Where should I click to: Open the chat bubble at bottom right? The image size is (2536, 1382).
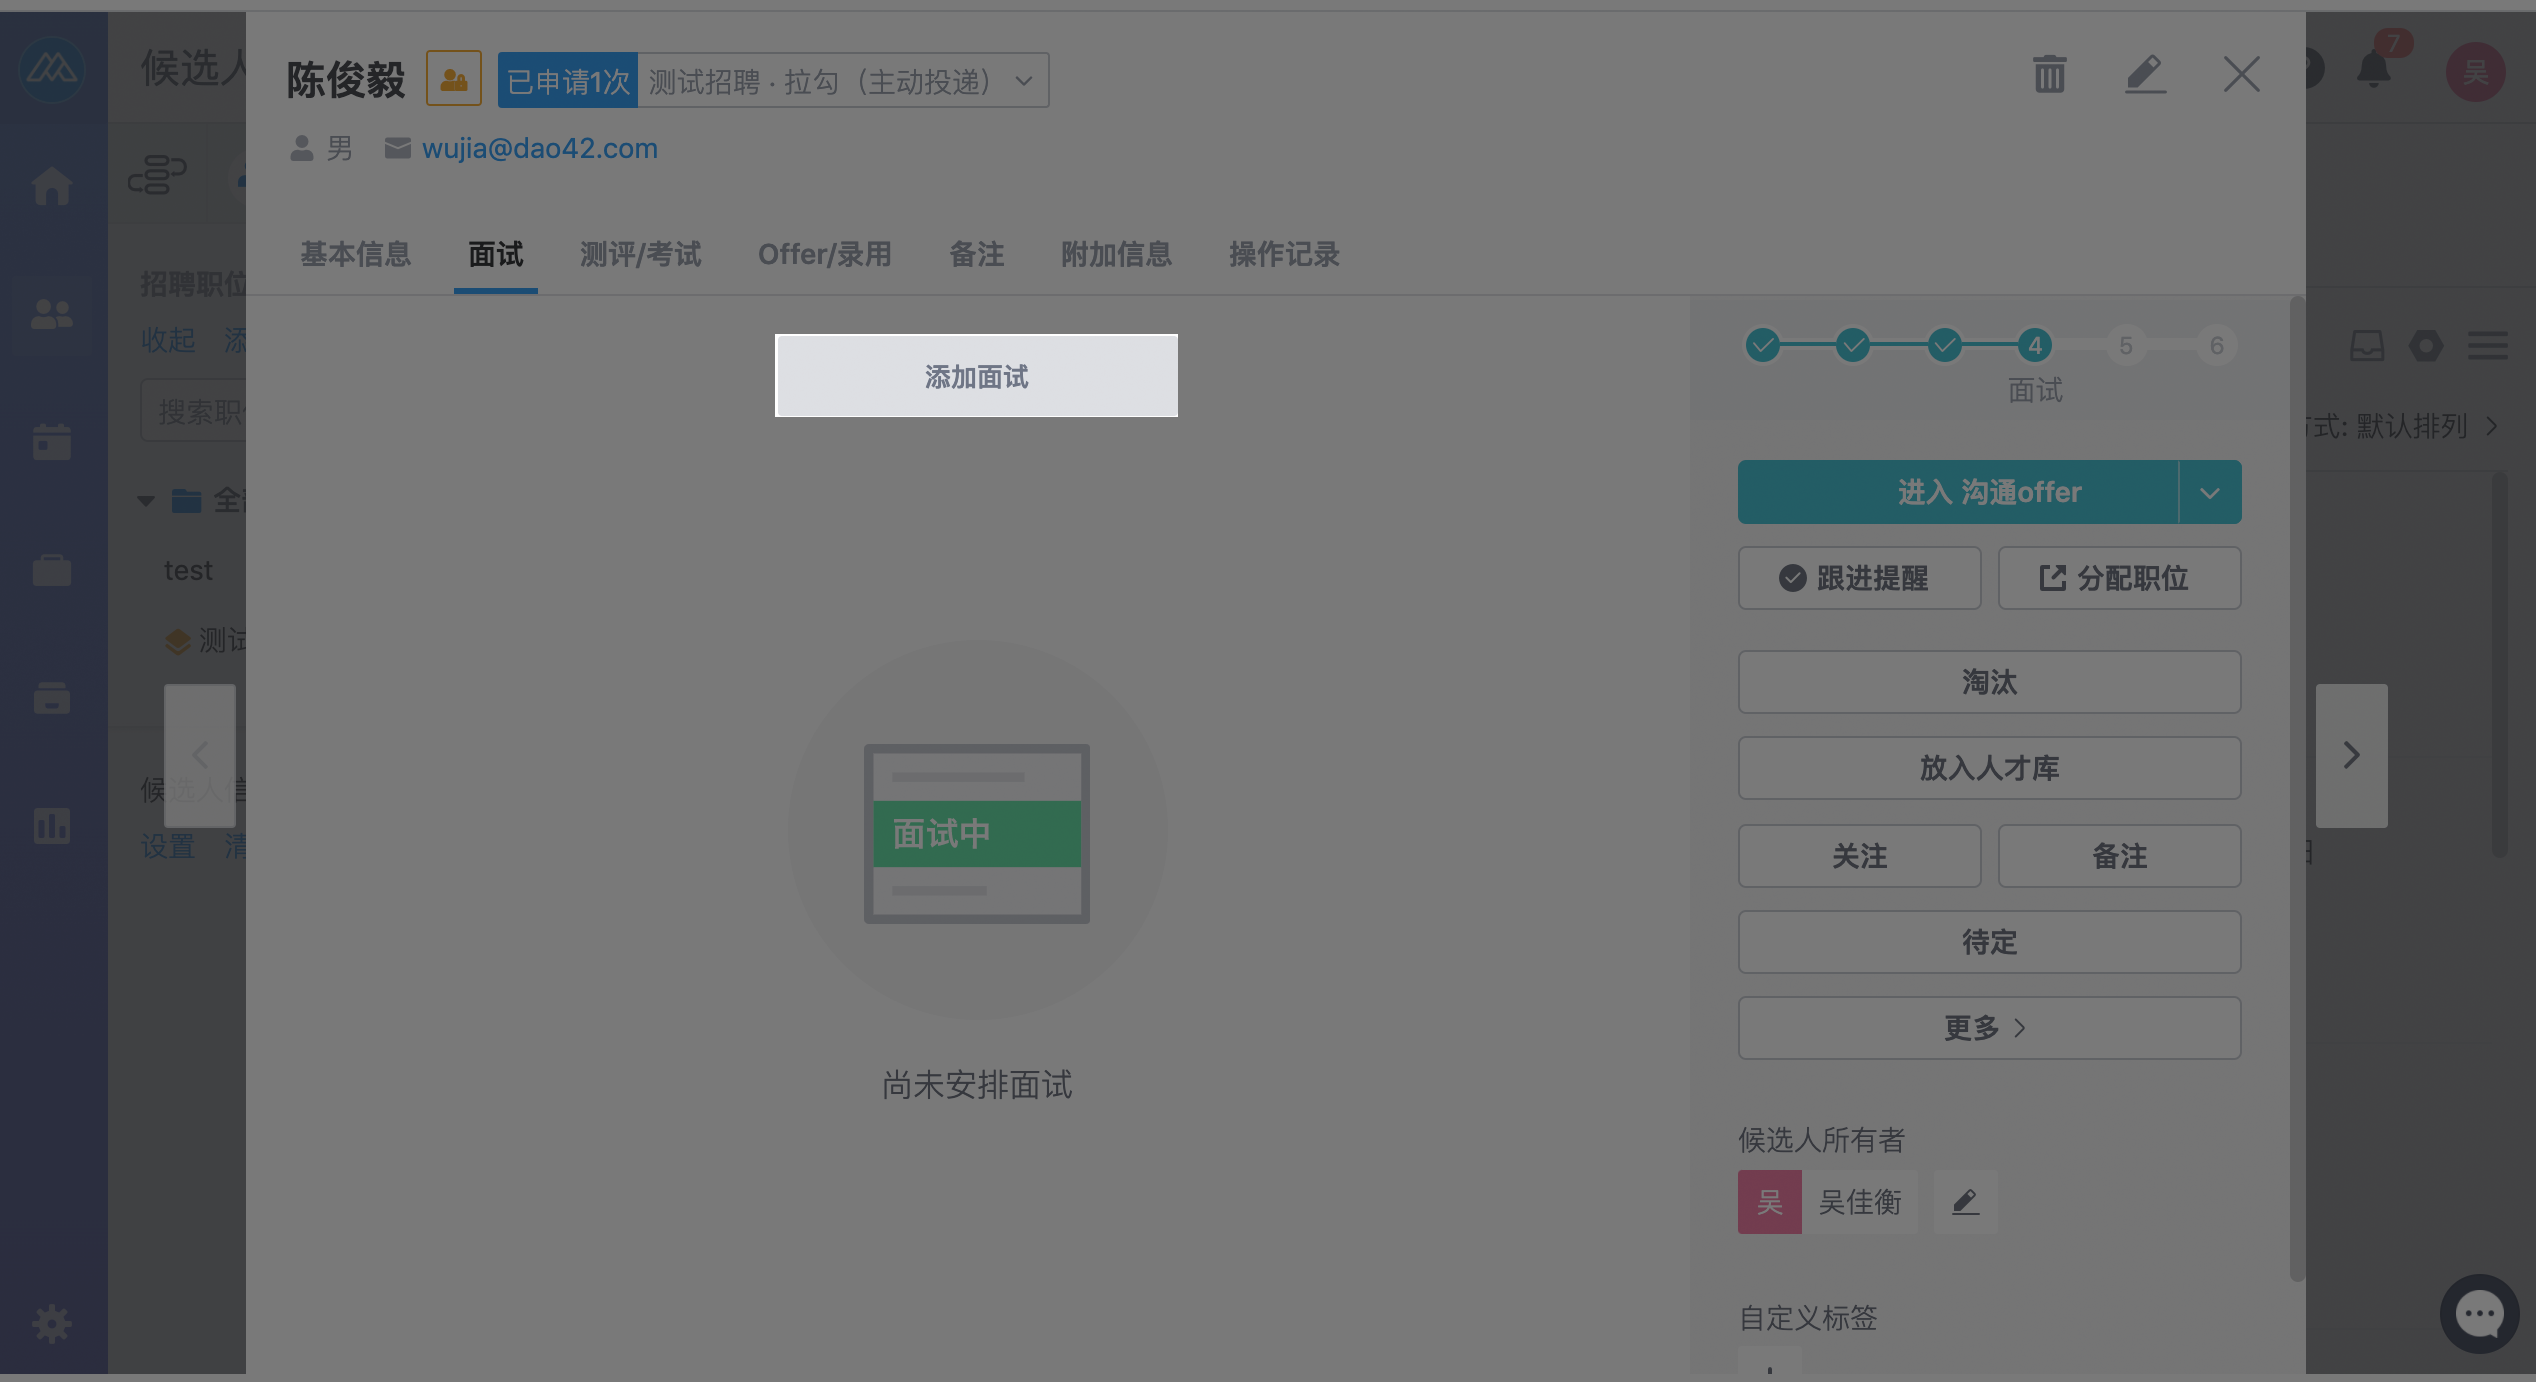(2478, 1313)
